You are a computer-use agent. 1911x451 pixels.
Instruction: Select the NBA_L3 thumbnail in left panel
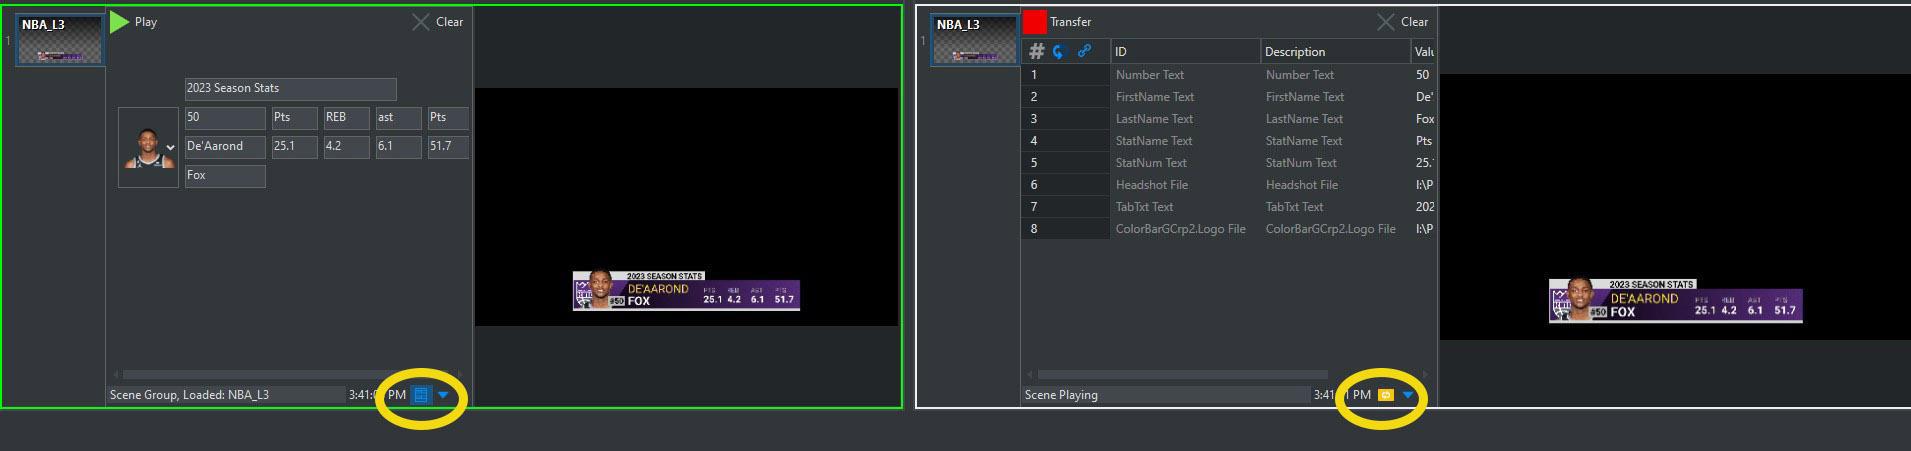pos(60,40)
